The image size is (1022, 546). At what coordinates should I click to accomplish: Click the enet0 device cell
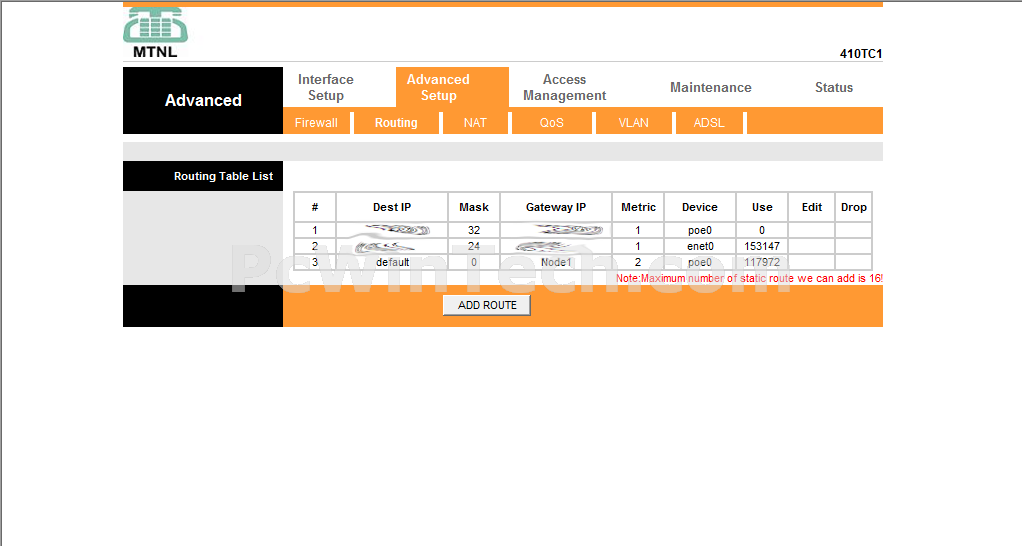point(700,246)
